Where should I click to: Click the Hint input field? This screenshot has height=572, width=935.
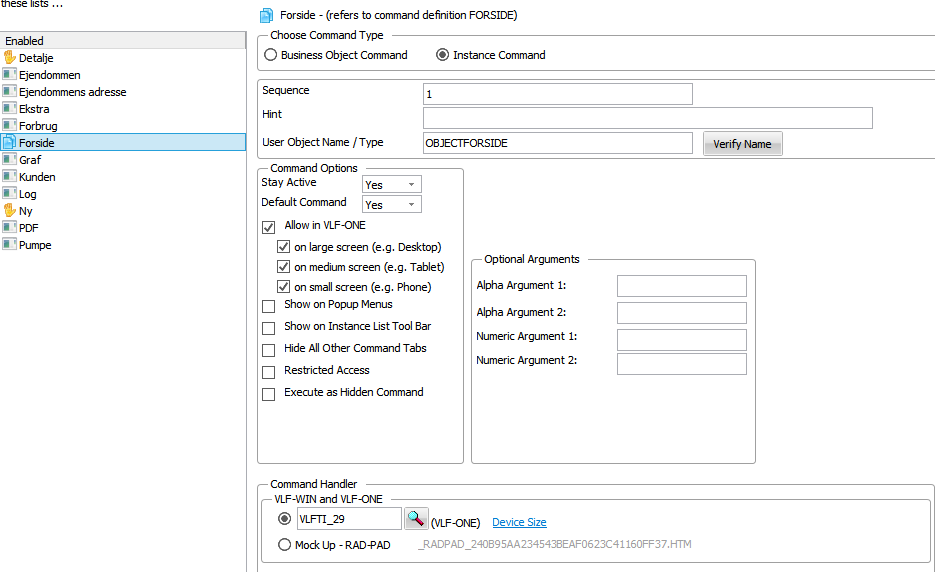click(648, 118)
